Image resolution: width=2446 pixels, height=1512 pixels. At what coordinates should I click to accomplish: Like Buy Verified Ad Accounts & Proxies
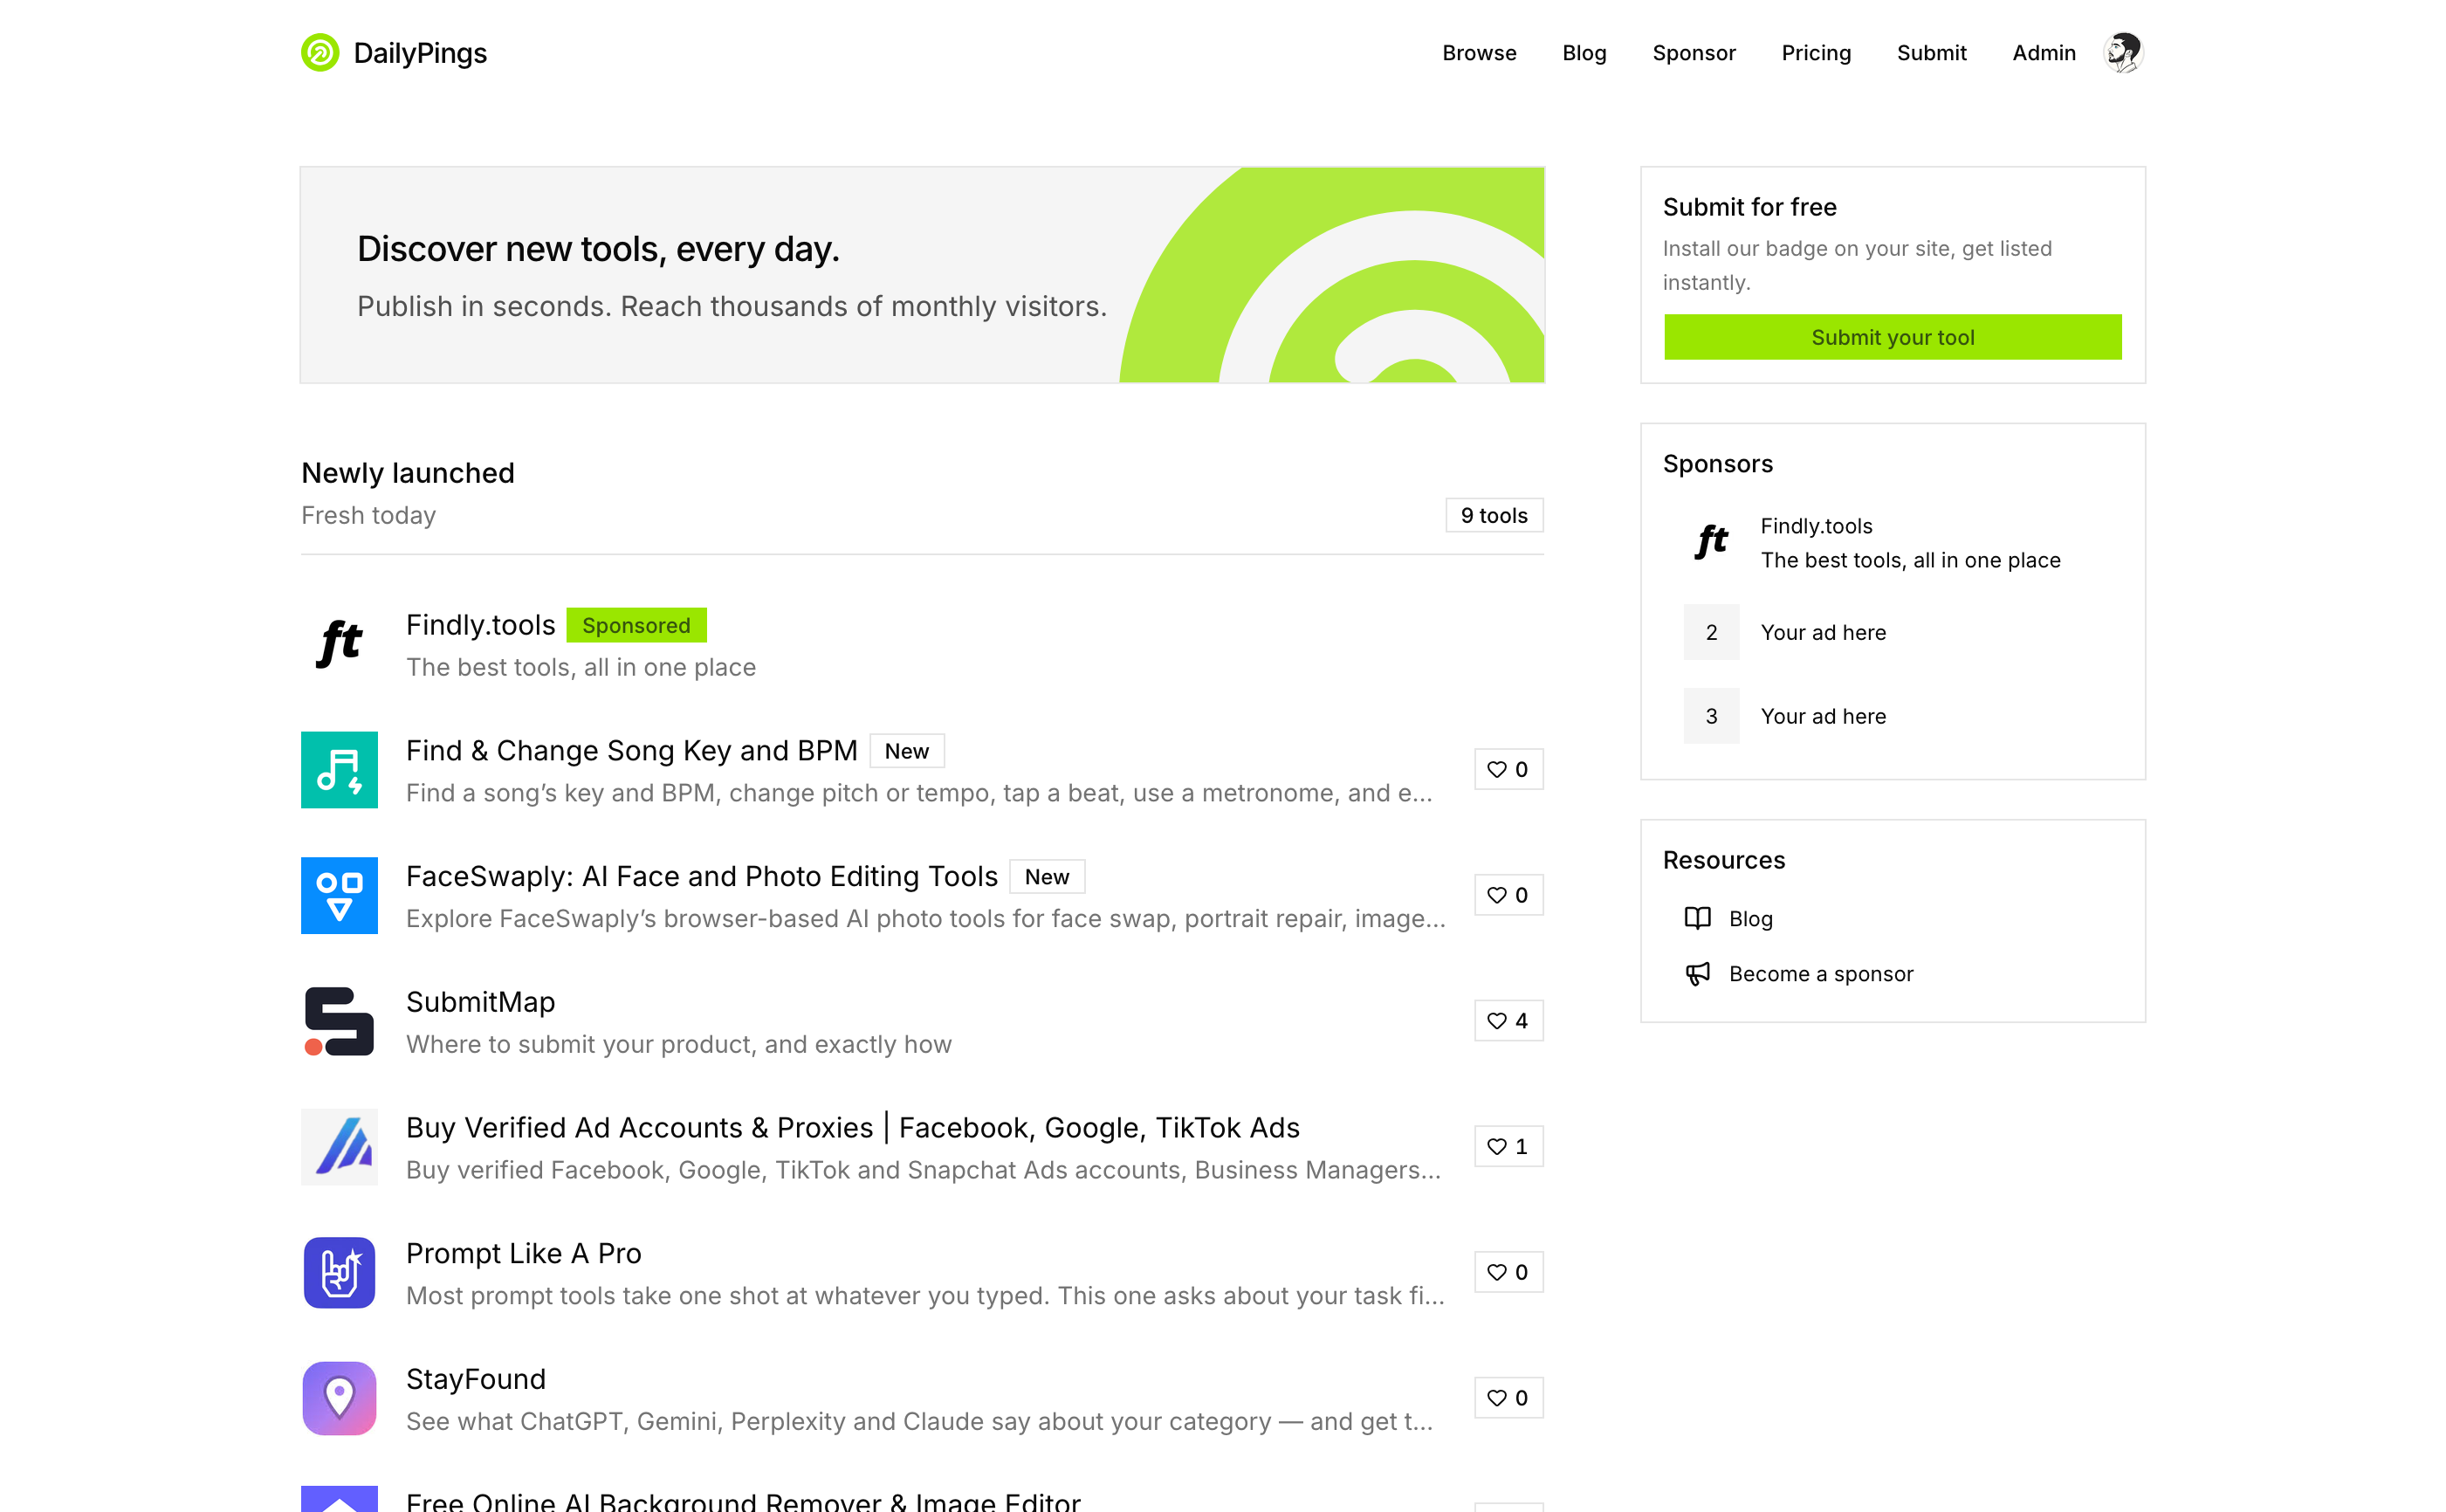1508,1147
